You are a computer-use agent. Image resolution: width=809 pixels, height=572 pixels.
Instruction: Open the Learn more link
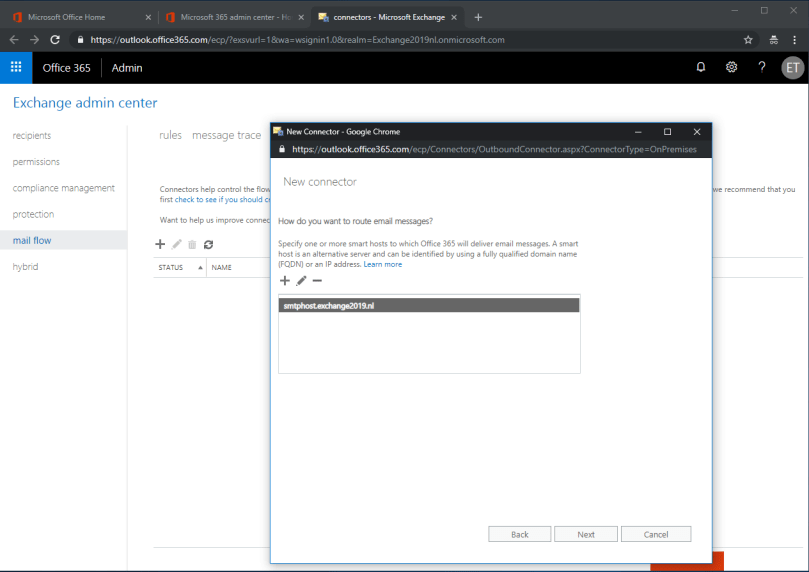click(383, 264)
